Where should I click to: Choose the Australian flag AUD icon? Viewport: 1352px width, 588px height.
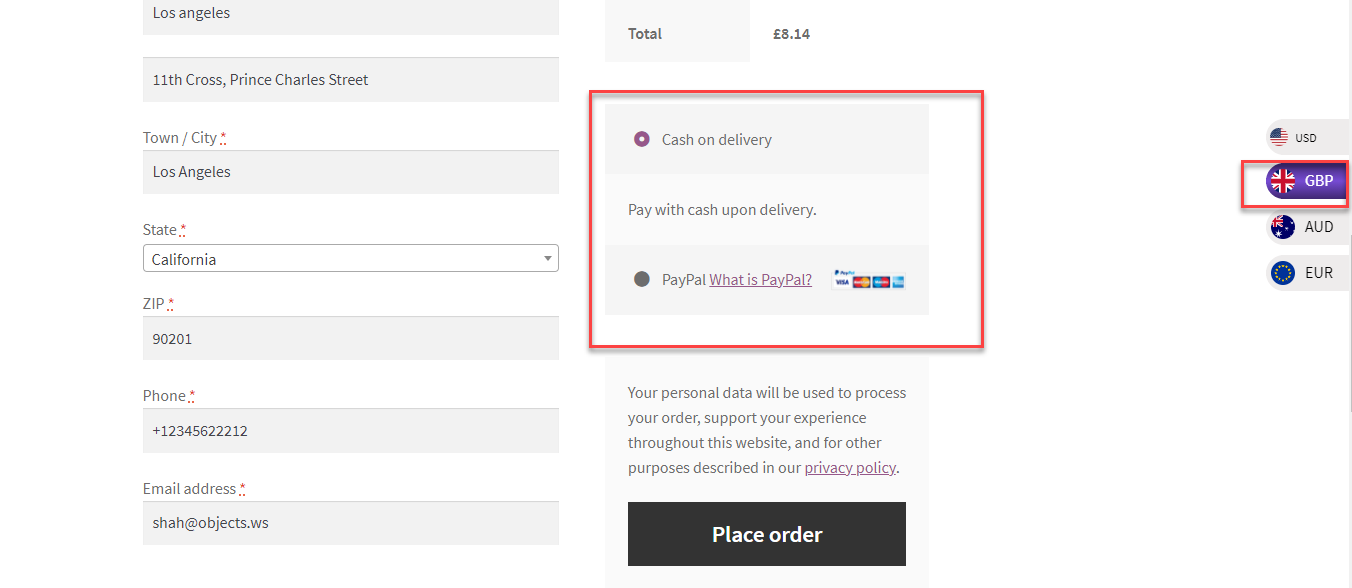(x=1283, y=227)
